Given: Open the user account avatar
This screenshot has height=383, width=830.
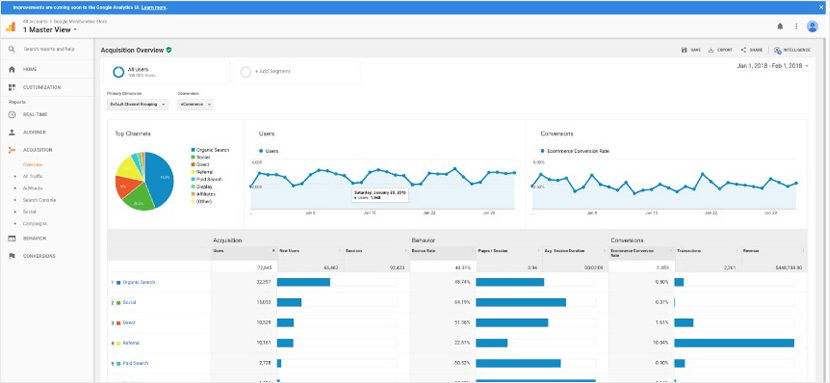Looking at the screenshot, I should [x=812, y=26].
